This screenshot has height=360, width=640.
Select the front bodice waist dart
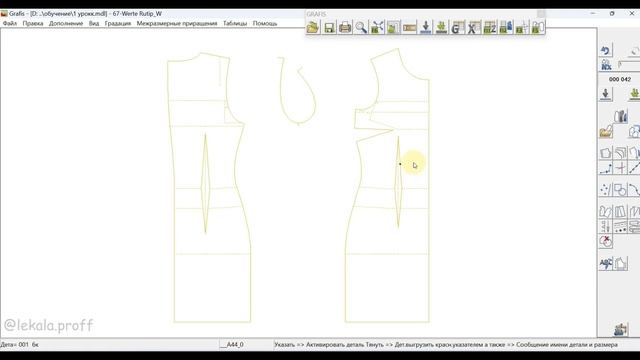pos(398,182)
